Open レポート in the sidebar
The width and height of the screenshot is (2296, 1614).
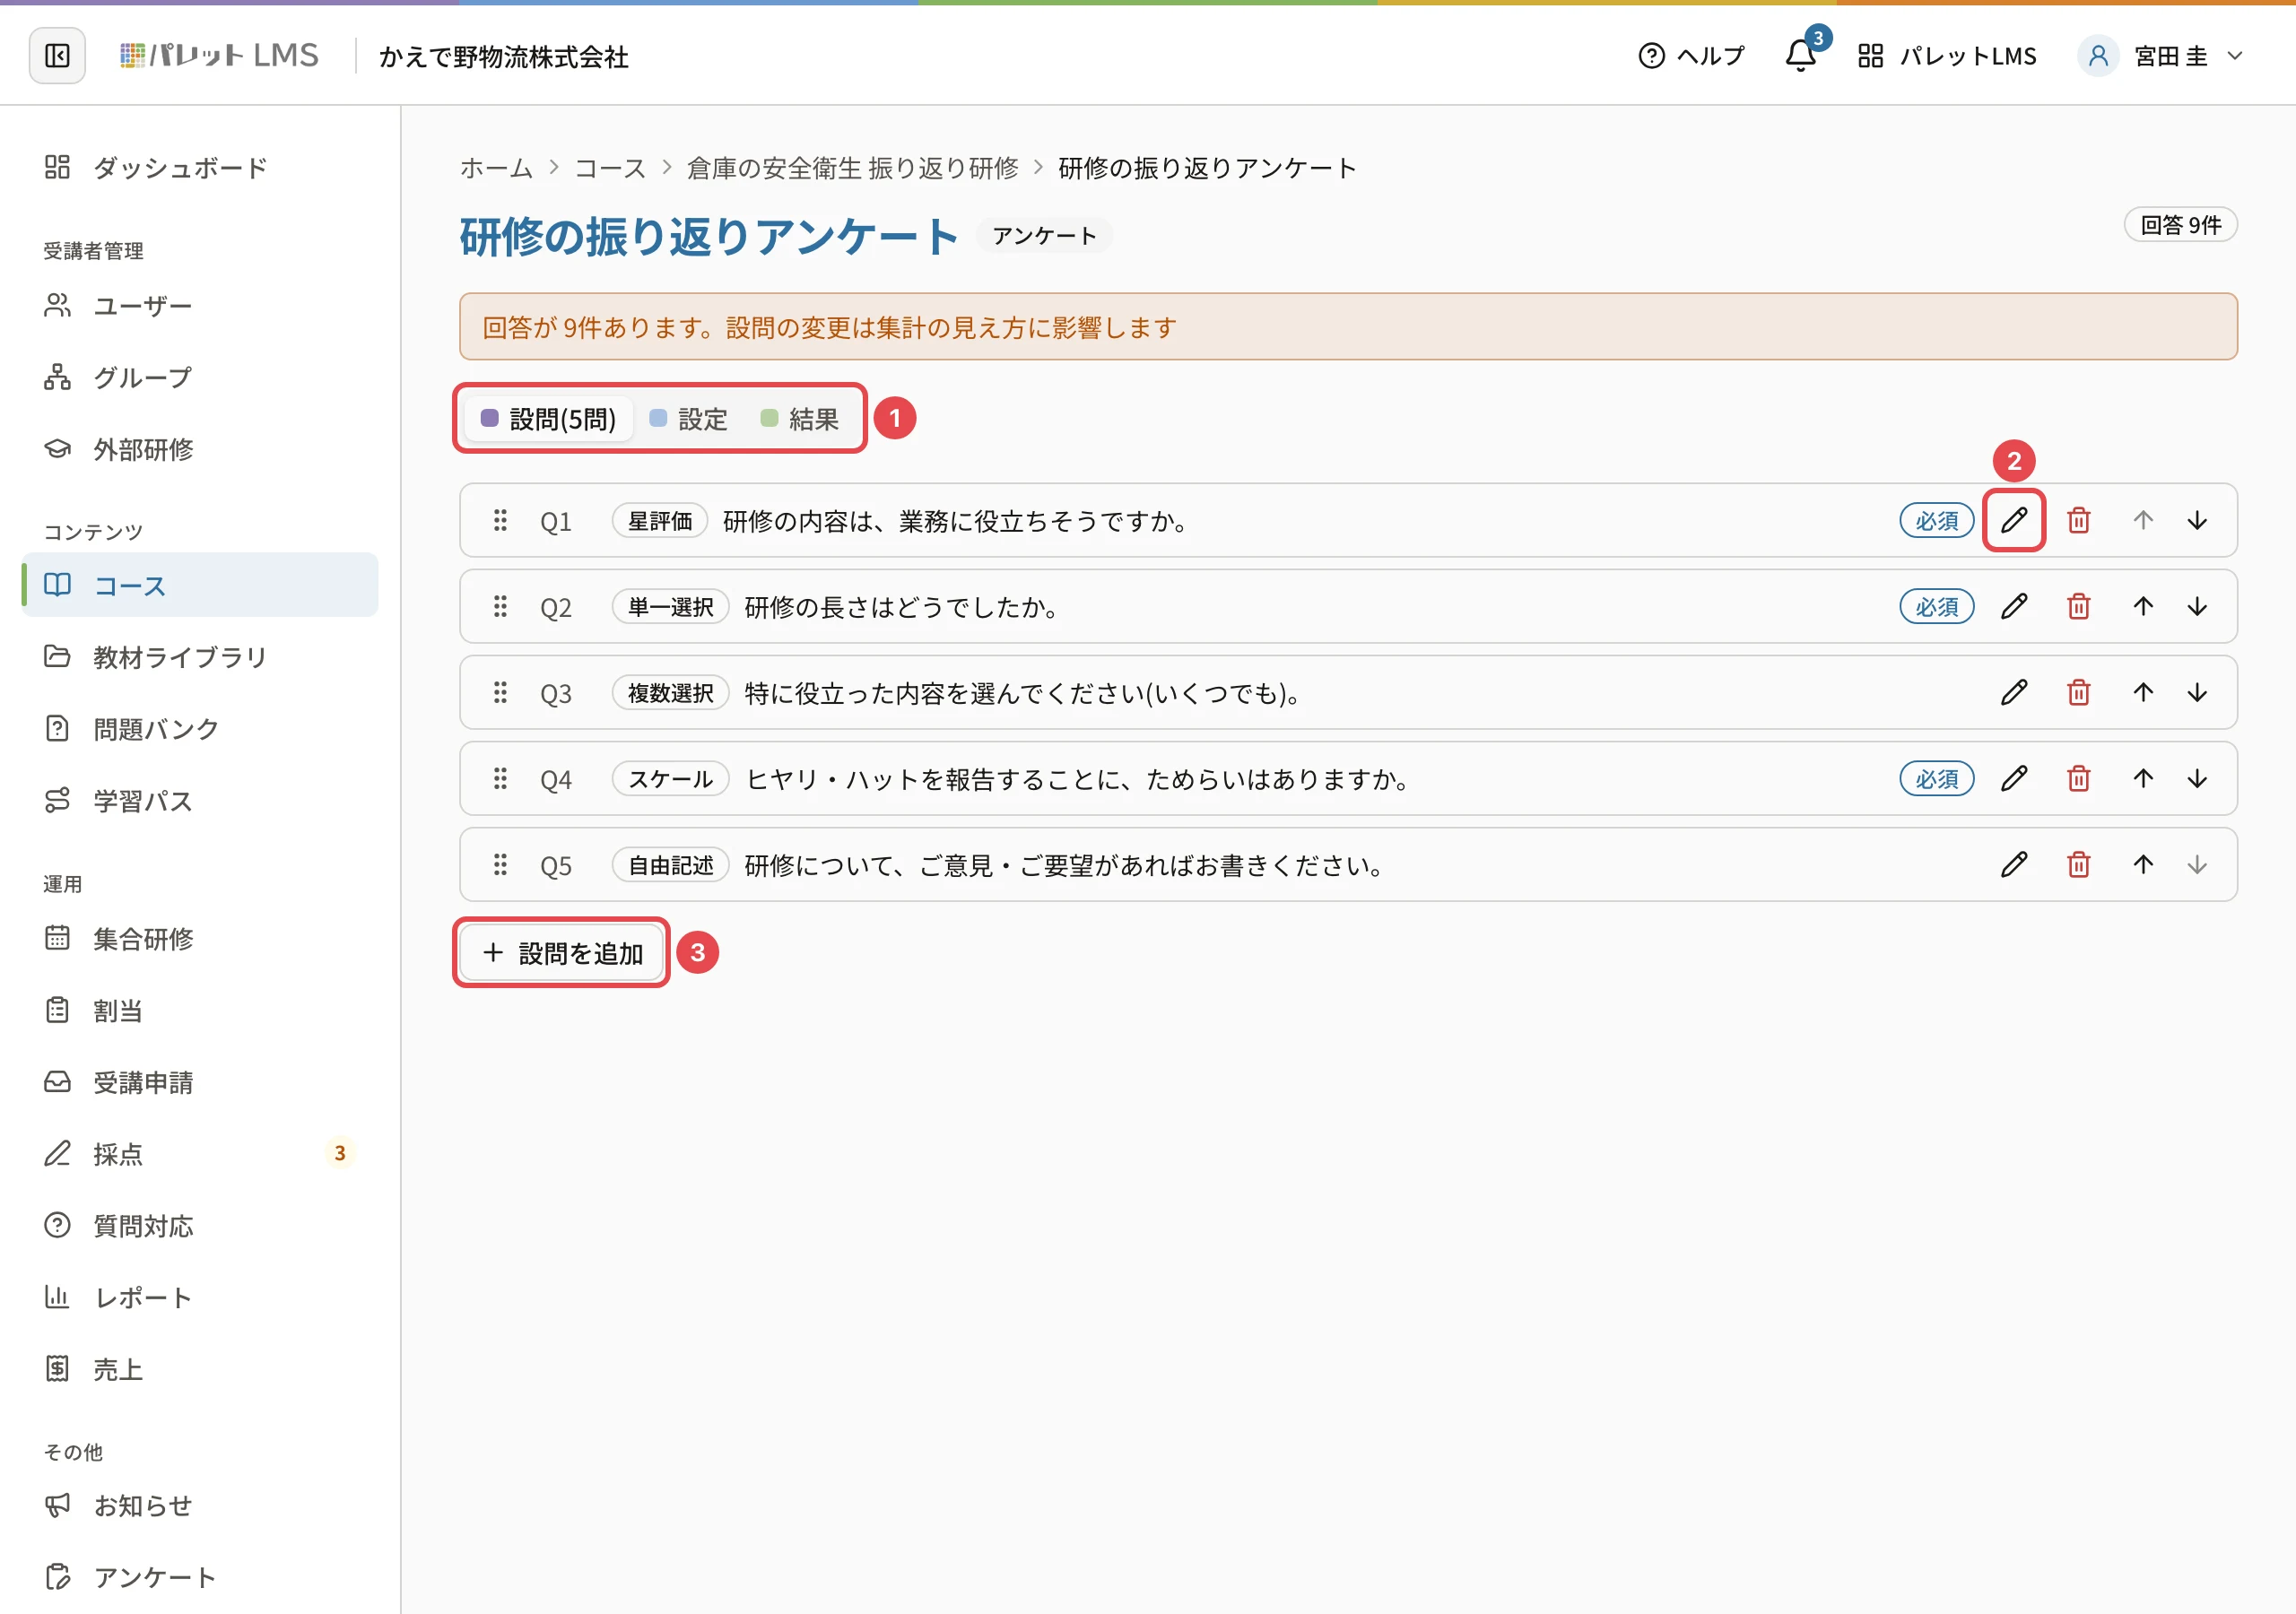(x=200, y=1297)
